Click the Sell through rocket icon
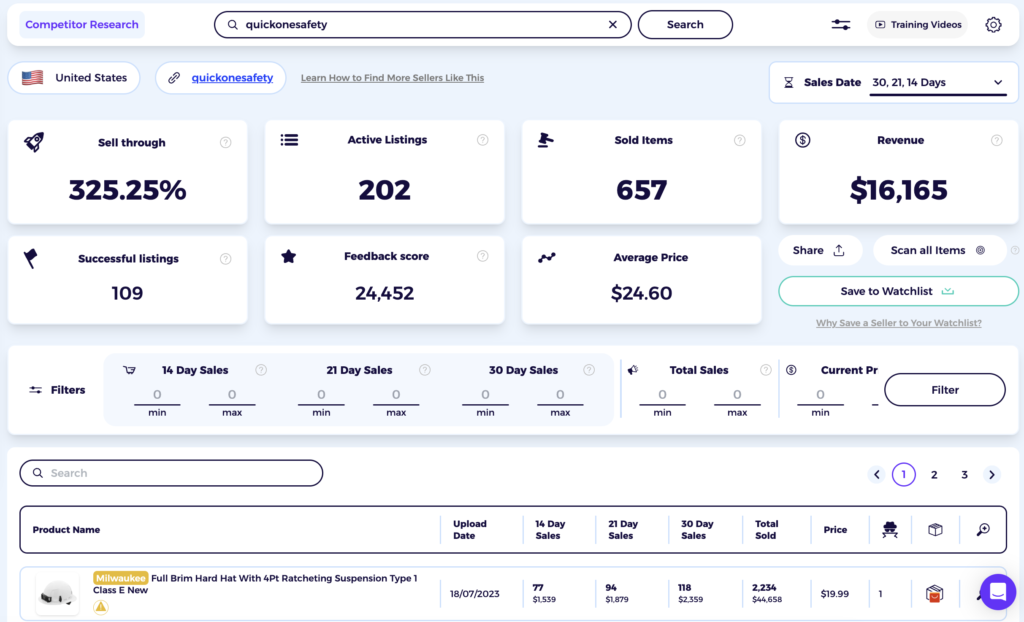 34,142
